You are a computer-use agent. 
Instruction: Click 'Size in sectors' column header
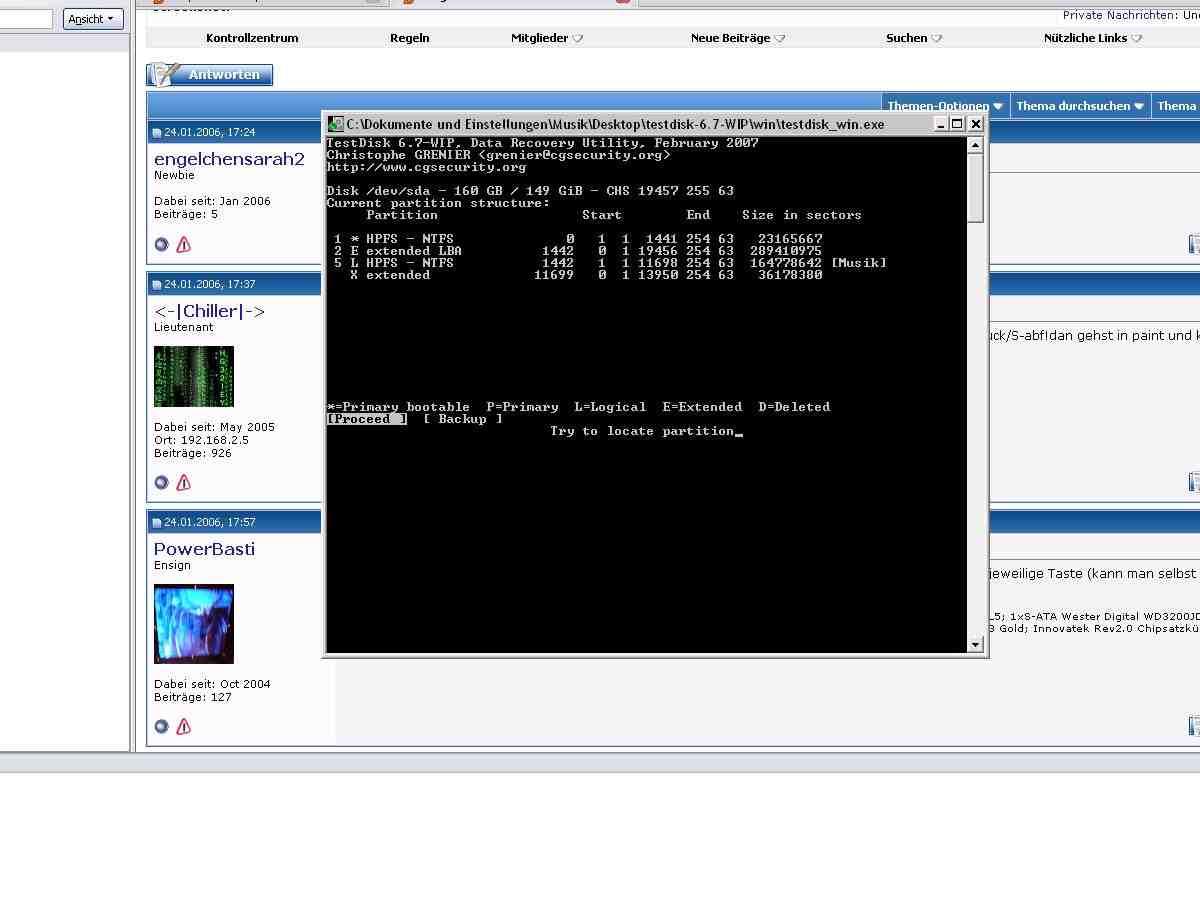(802, 215)
